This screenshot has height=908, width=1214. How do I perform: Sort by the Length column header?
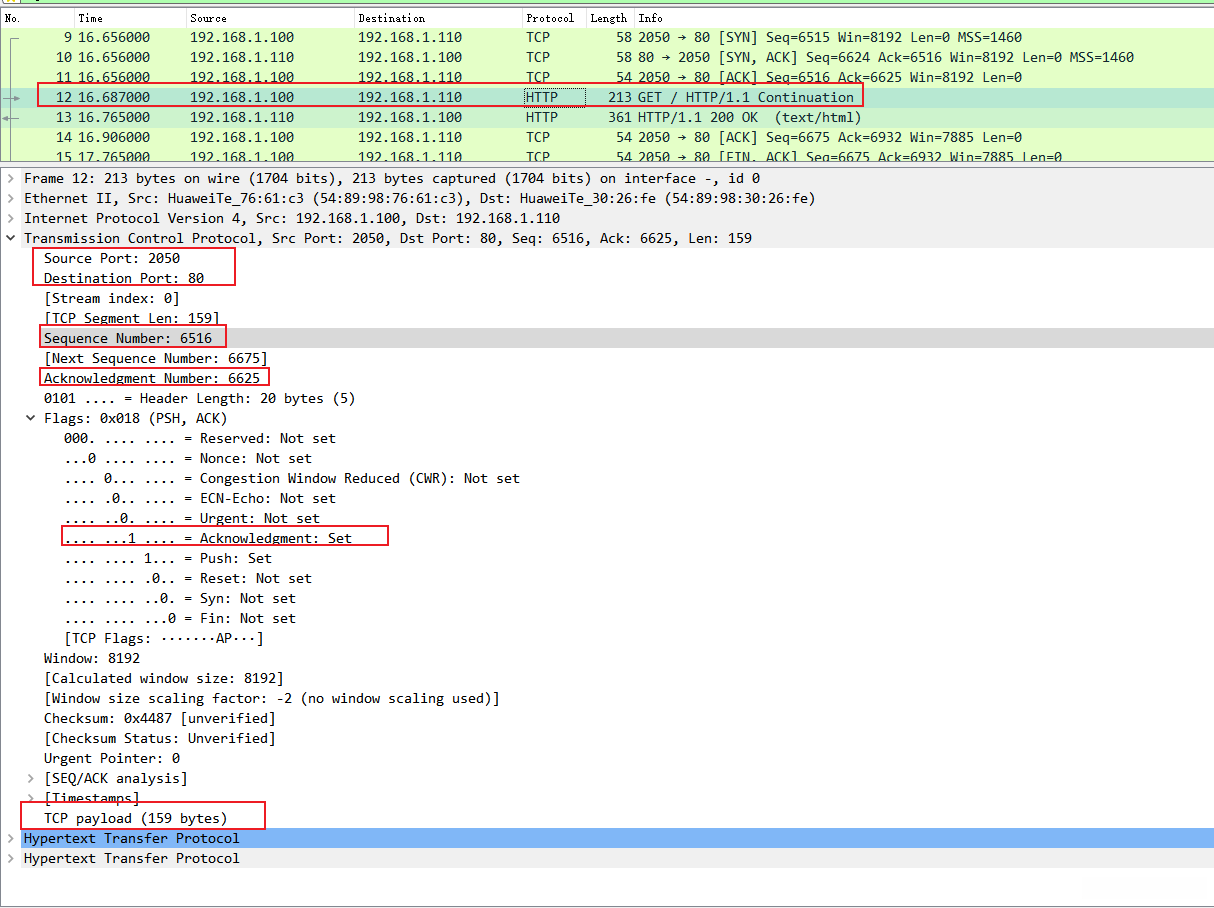(609, 18)
